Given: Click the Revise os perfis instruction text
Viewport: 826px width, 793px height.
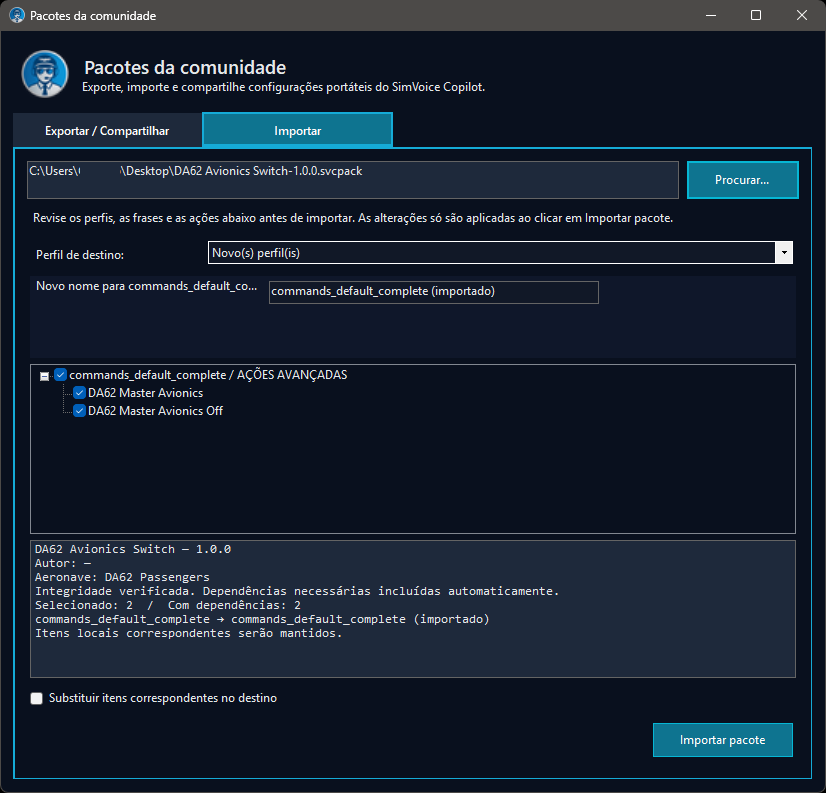Looking at the screenshot, I should pos(353,218).
